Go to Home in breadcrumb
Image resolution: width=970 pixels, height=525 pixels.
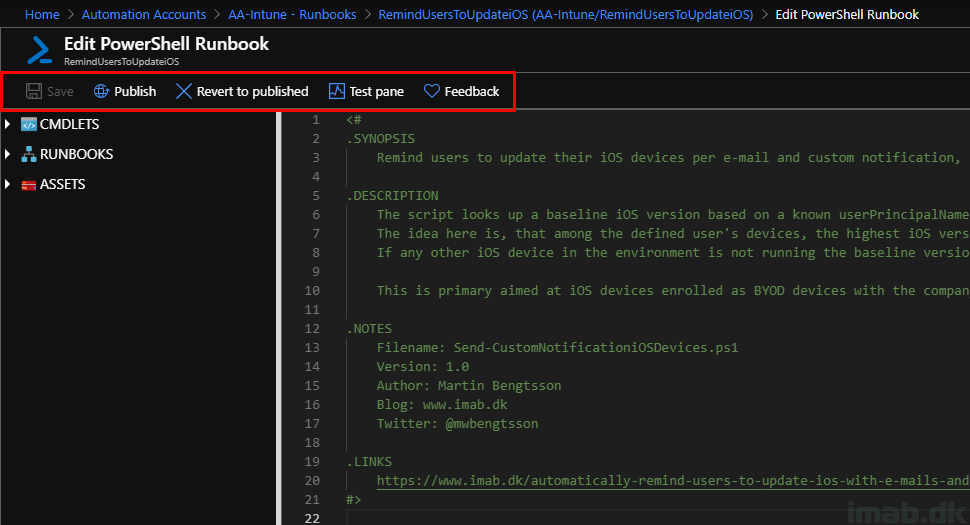(42, 14)
